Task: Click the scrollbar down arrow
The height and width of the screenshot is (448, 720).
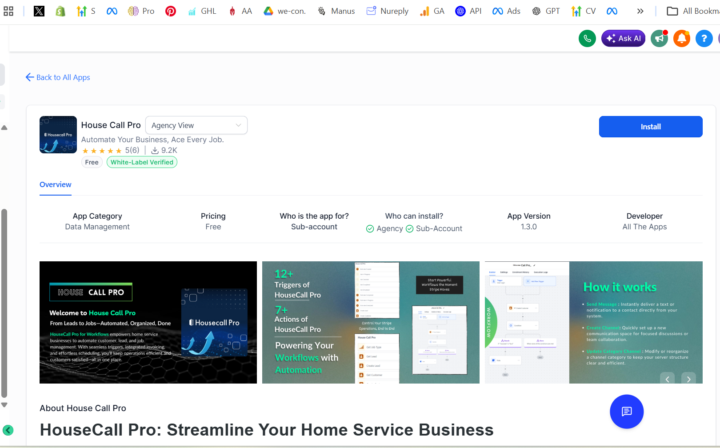Action: (x=4, y=405)
